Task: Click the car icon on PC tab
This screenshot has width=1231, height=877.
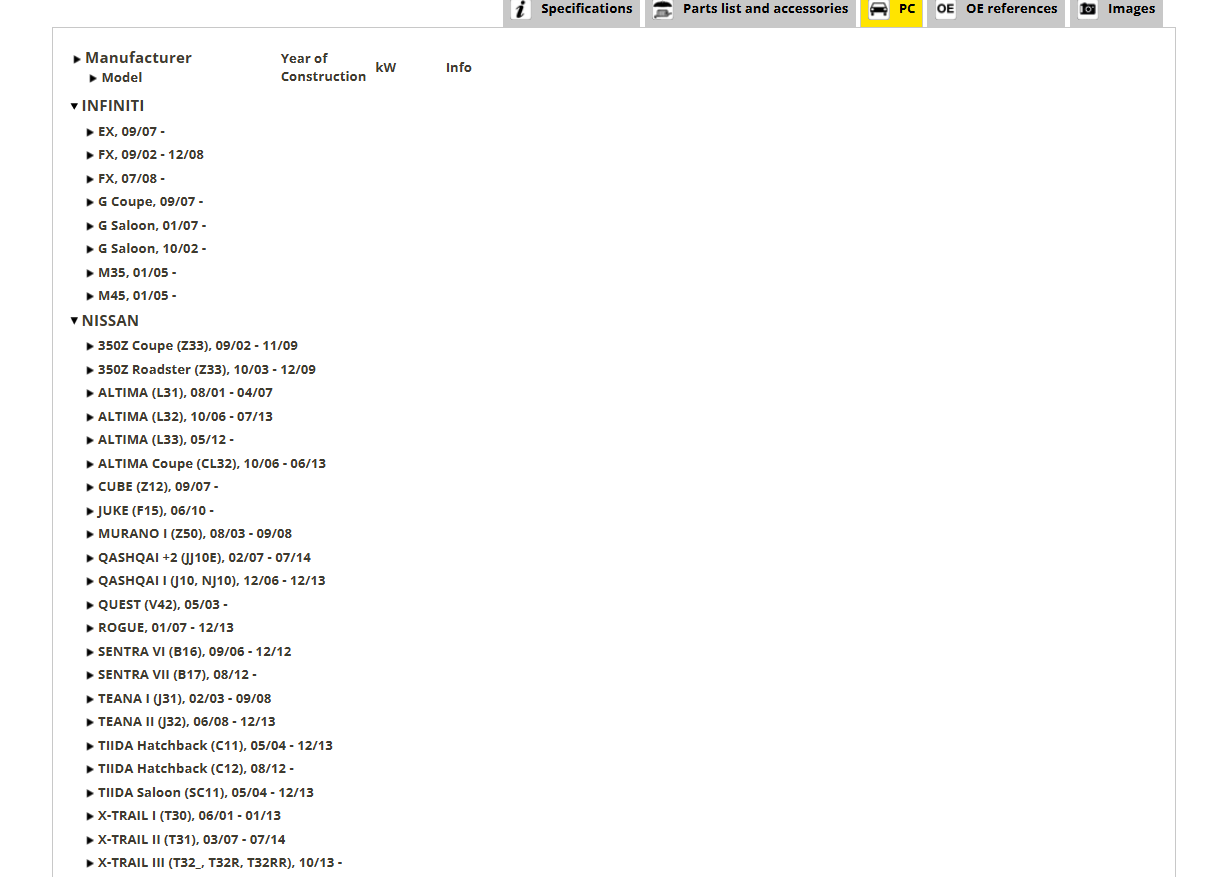Action: (x=878, y=10)
